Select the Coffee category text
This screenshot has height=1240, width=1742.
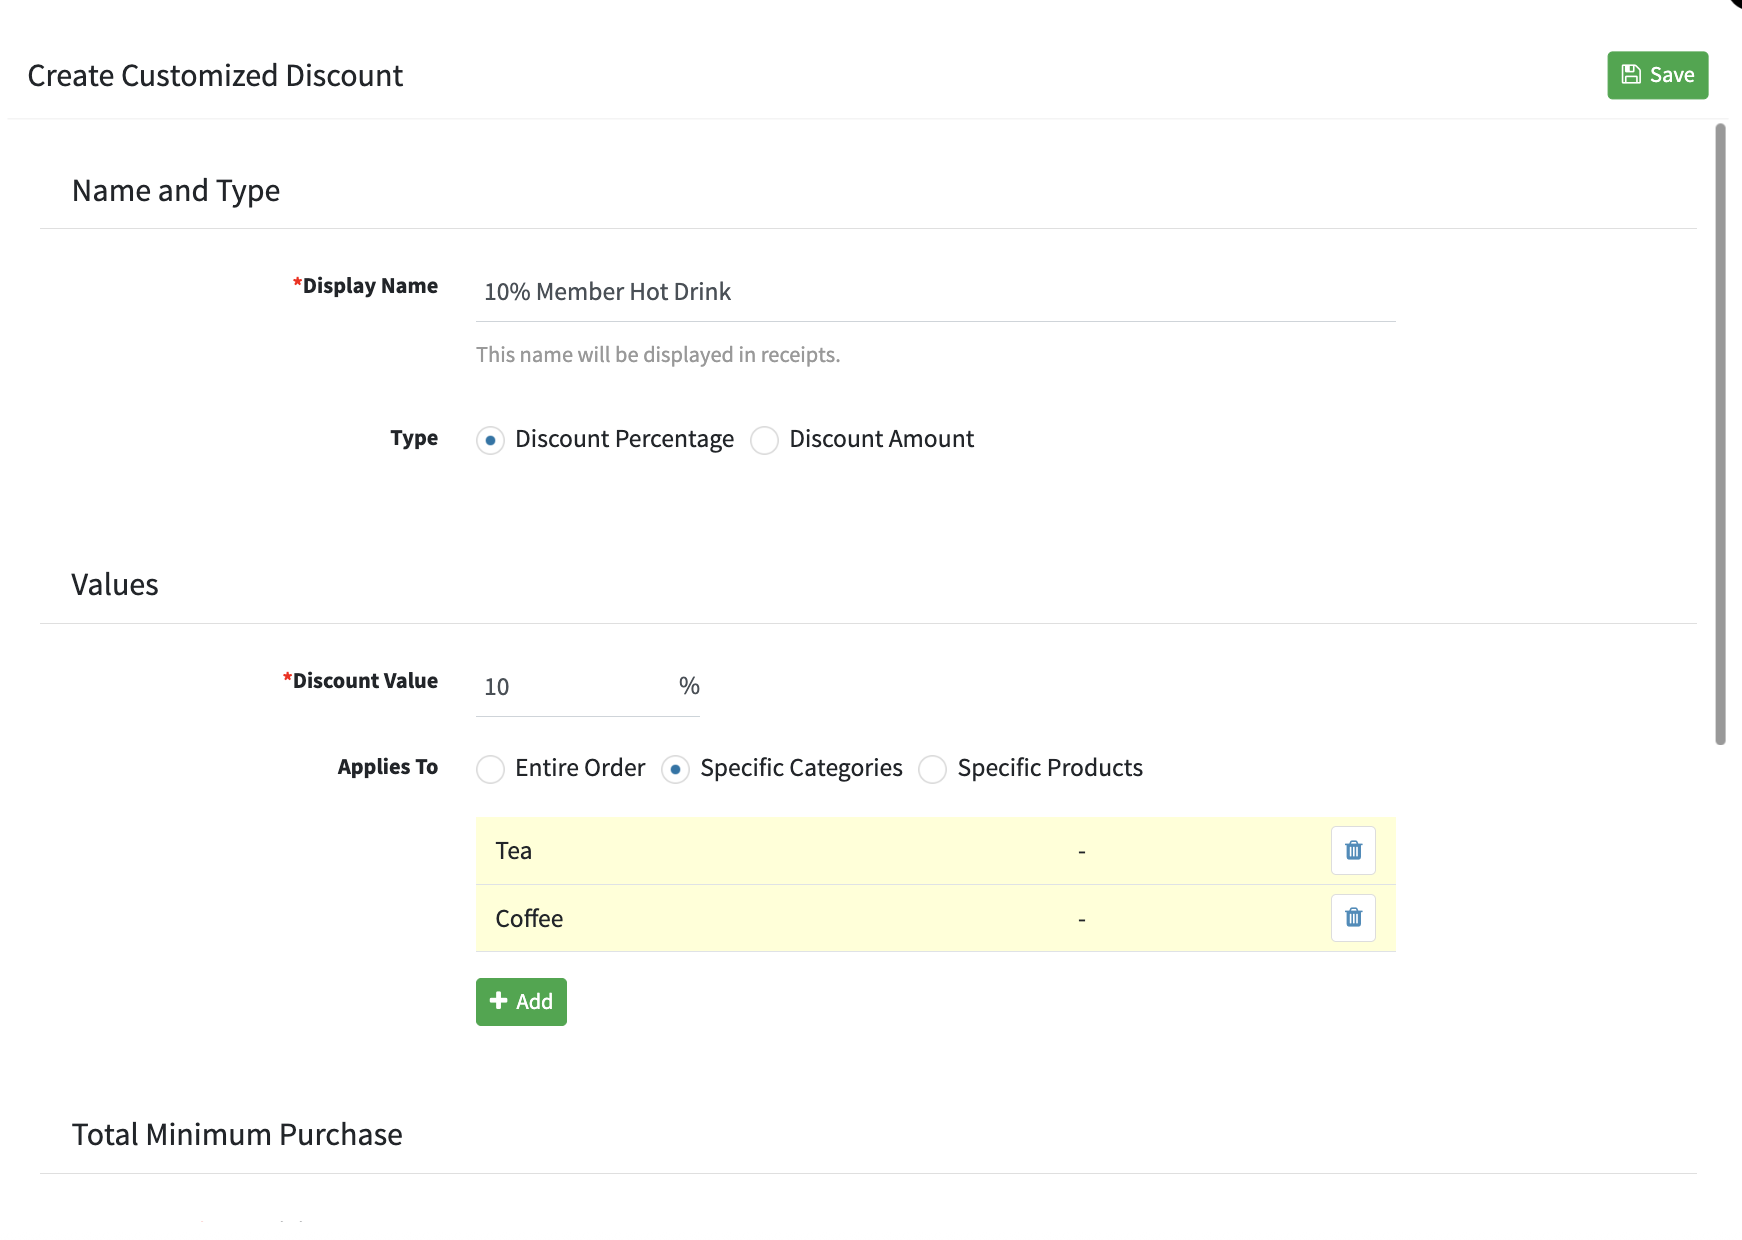529,918
